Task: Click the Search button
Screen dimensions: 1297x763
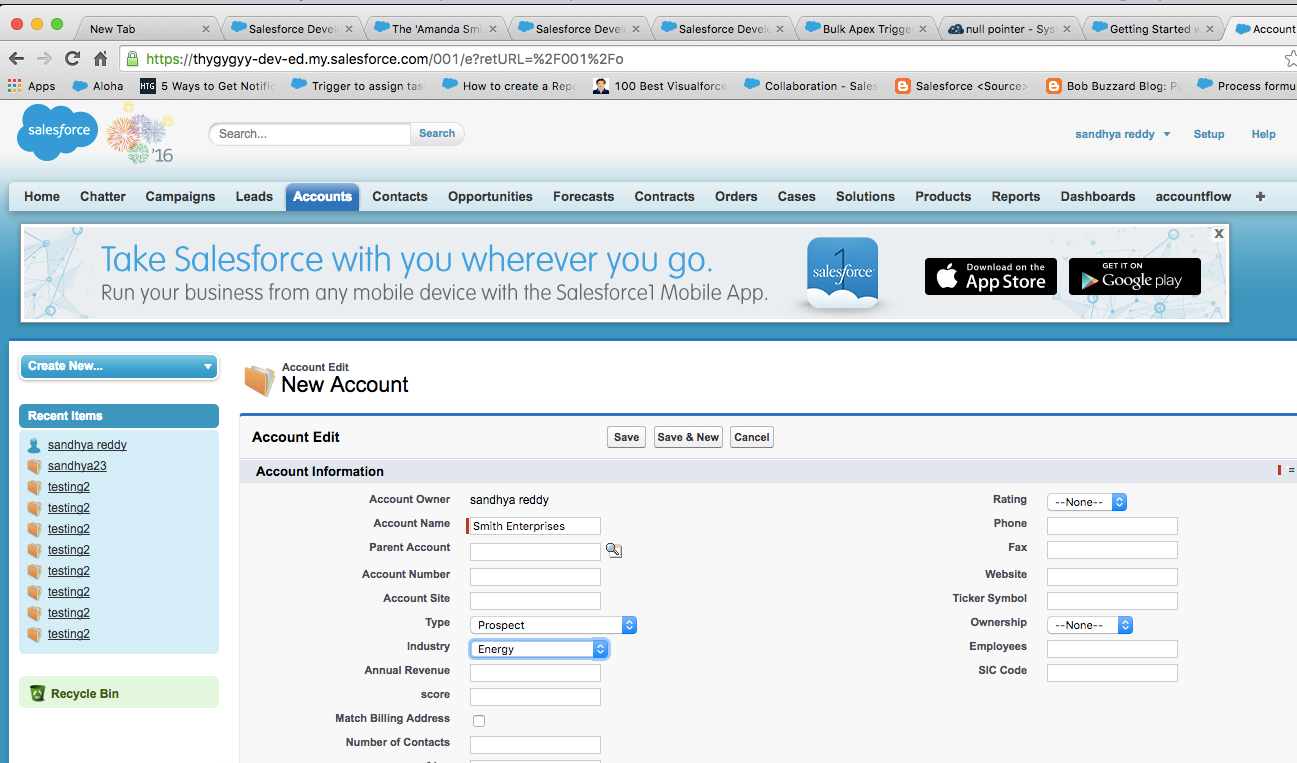Action: (x=437, y=134)
